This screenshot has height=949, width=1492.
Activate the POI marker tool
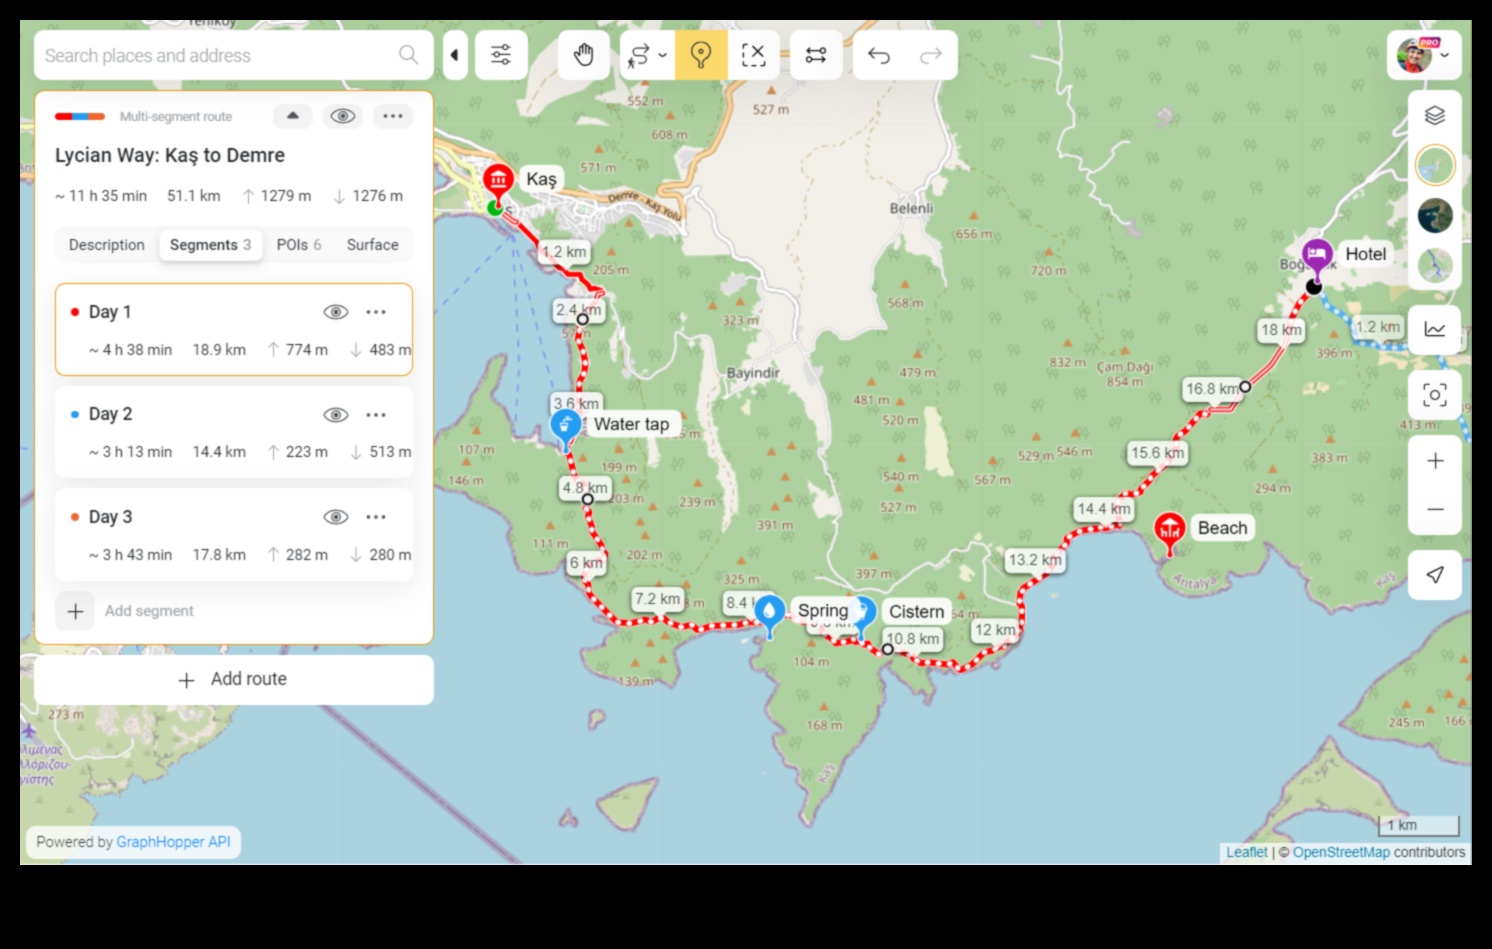pyautogui.click(x=701, y=55)
